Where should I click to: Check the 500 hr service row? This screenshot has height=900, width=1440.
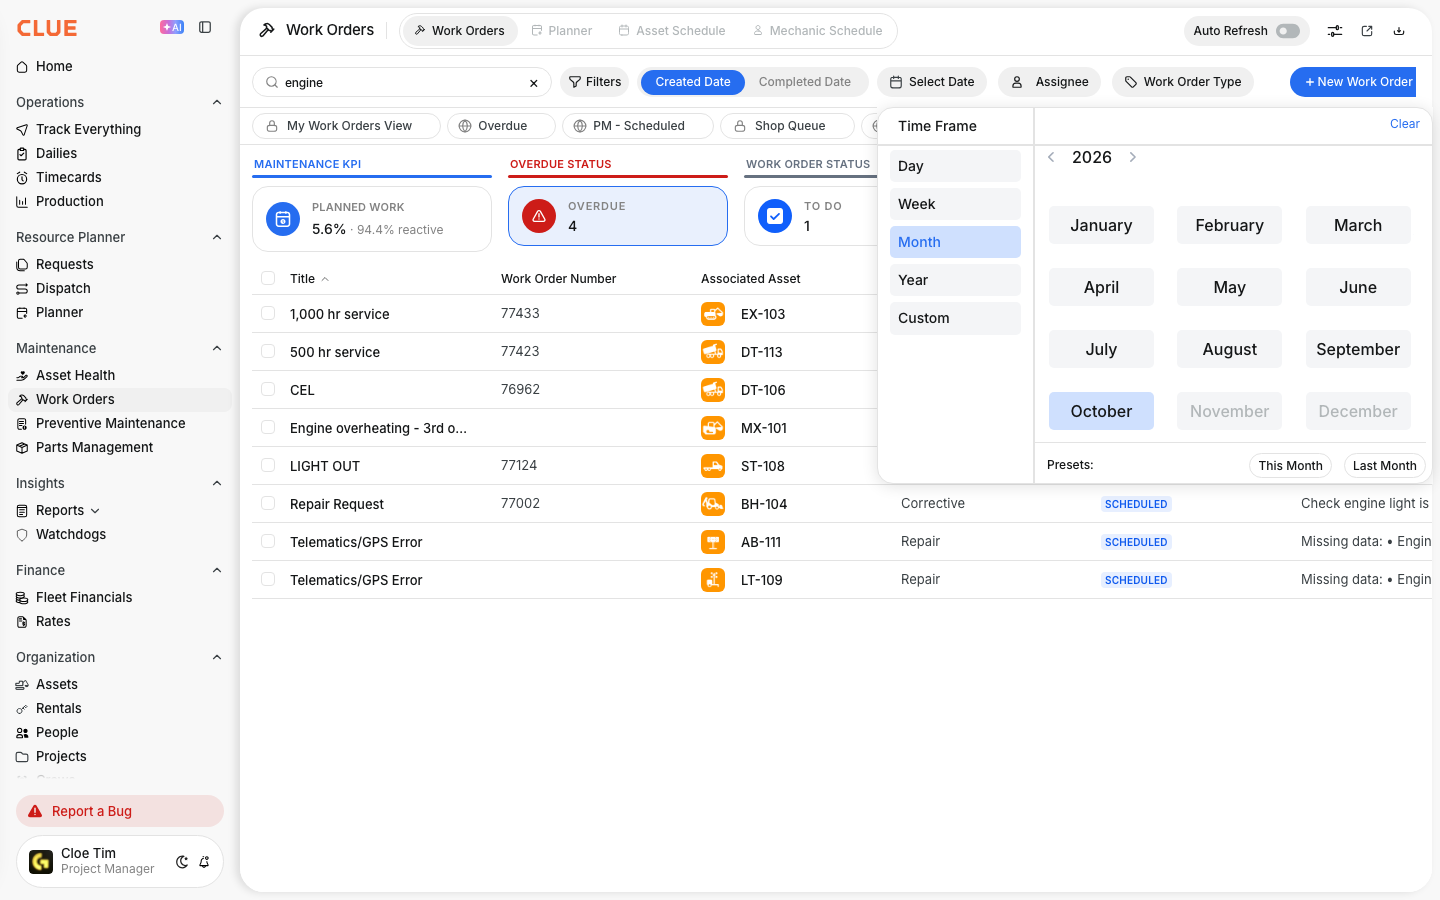click(268, 352)
